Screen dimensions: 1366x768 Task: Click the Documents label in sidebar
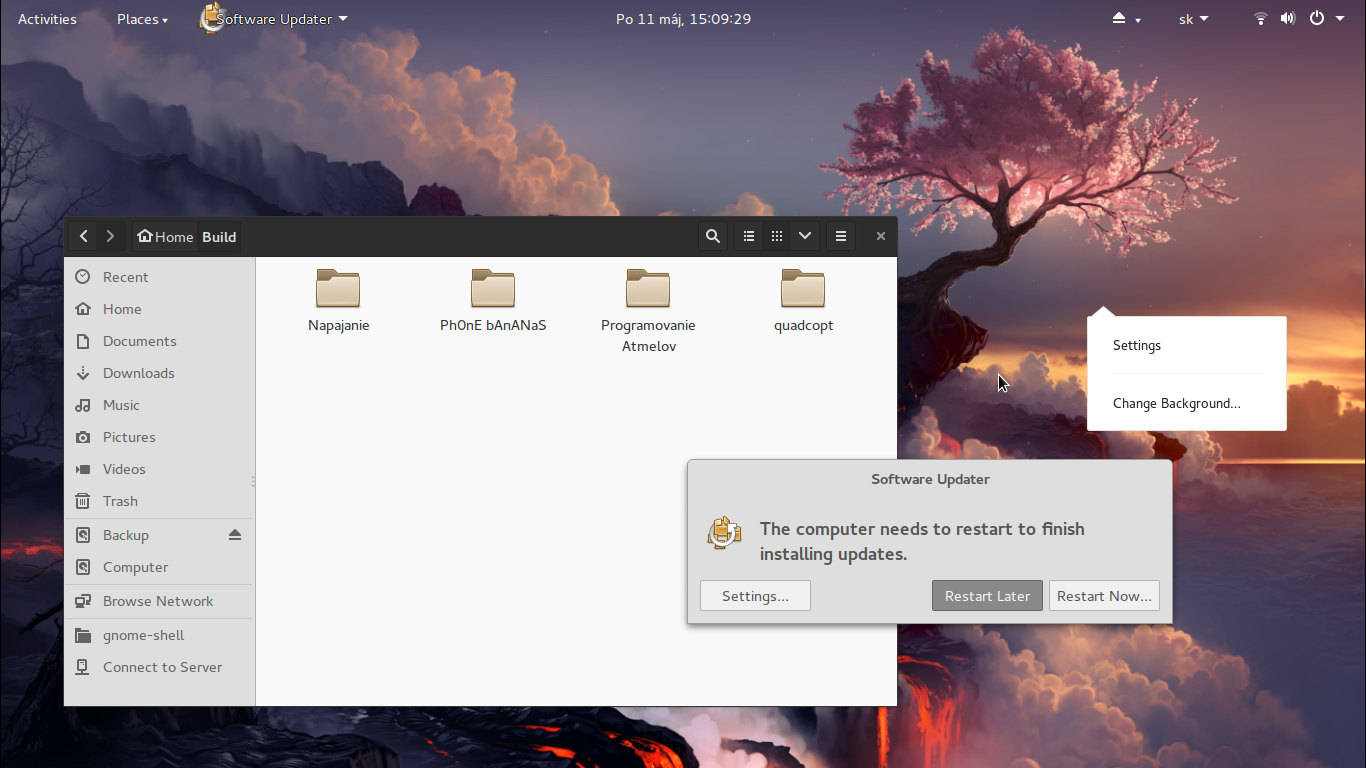click(x=139, y=341)
